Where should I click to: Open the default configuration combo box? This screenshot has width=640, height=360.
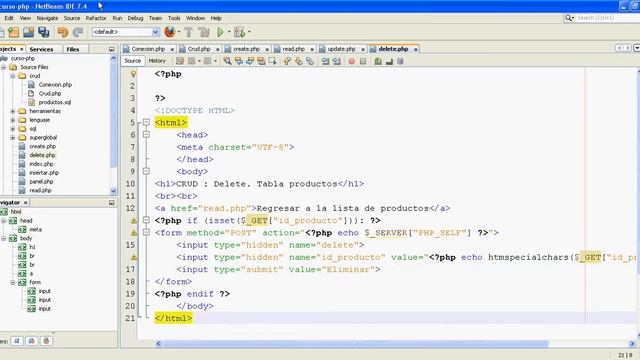(126, 32)
